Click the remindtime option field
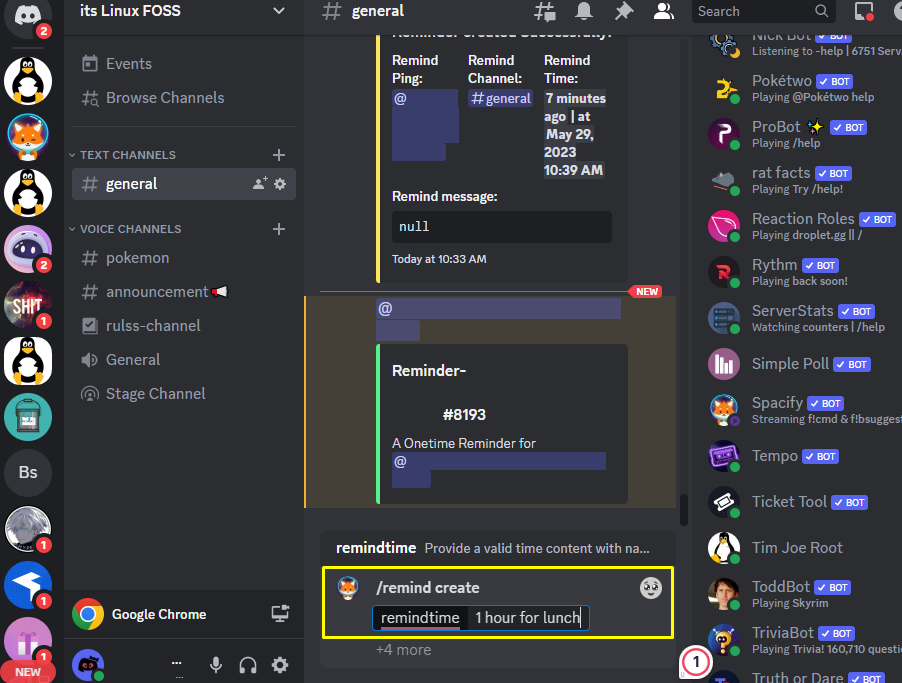 (480, 618)
